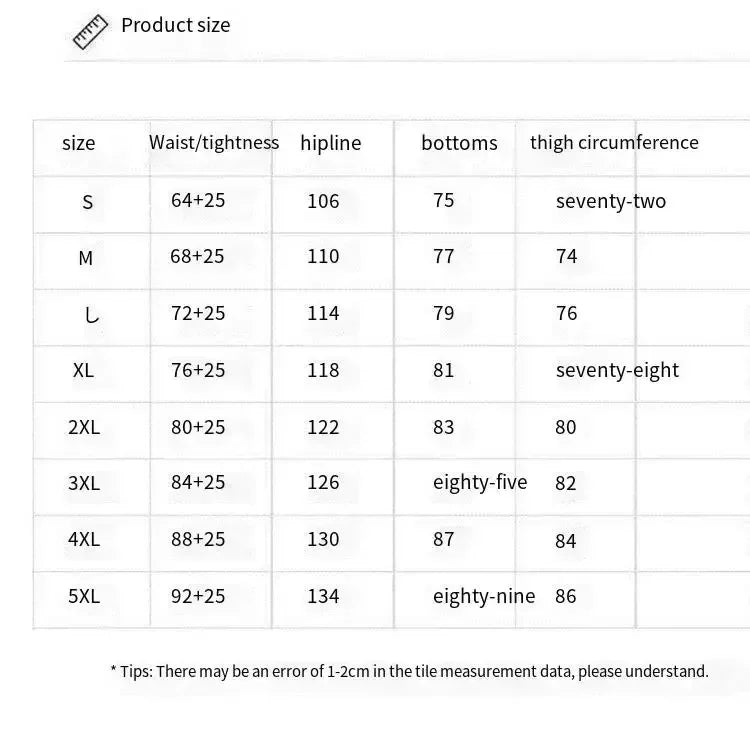
Task: Click the tips note about measurement error
Action: (409, 672)
